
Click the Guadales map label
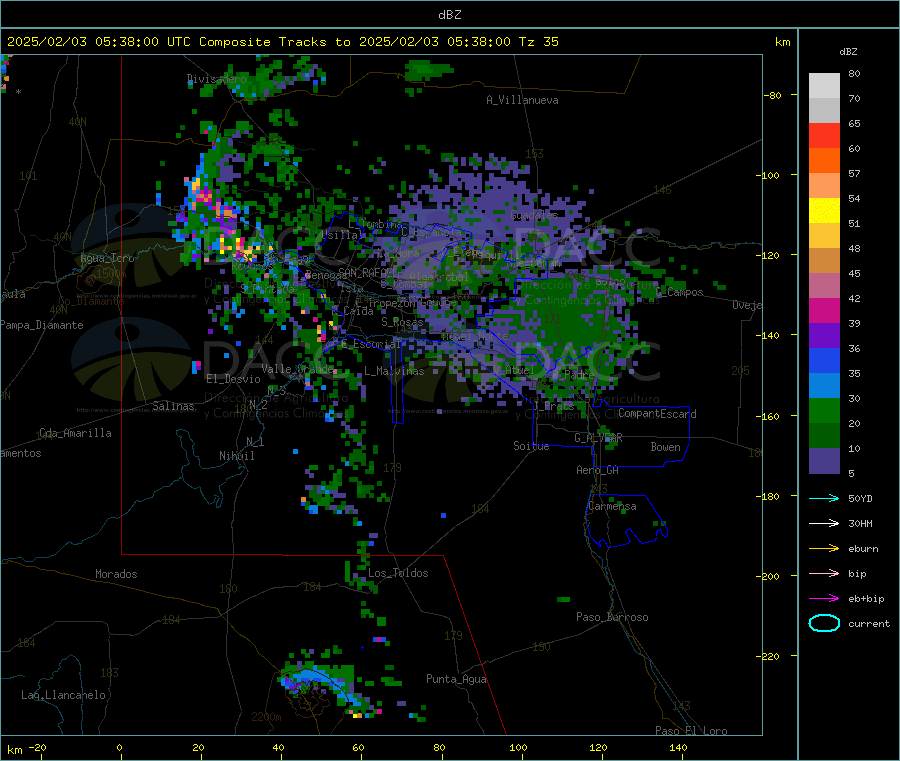[534, 215]
